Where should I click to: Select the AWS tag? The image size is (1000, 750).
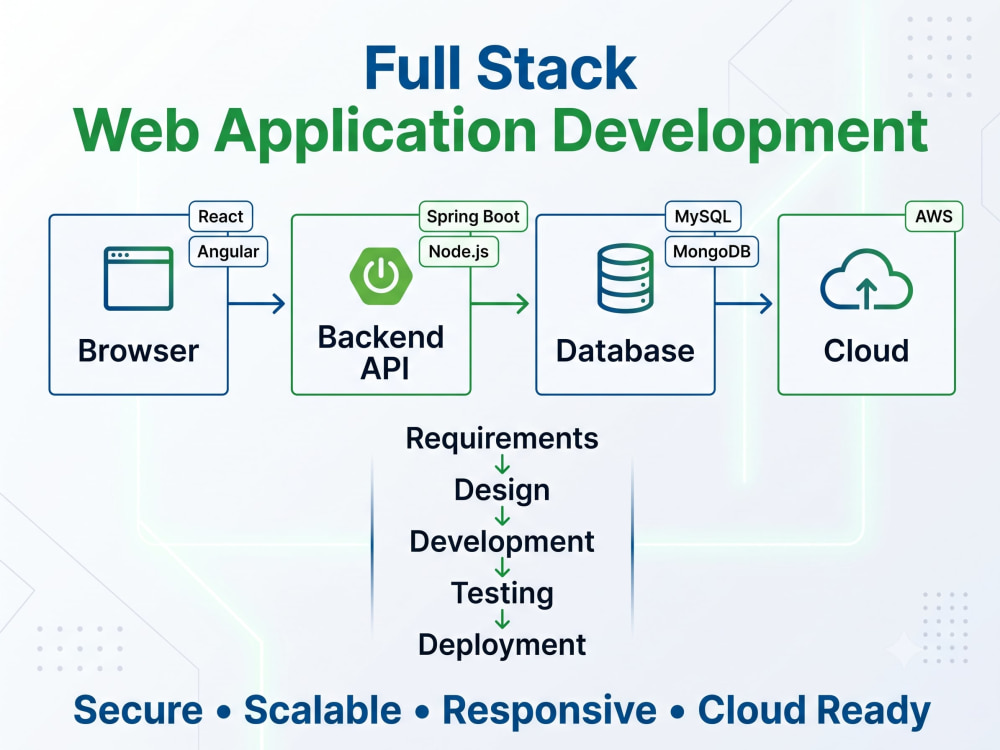pyautogui.click(x=934, y=216)
